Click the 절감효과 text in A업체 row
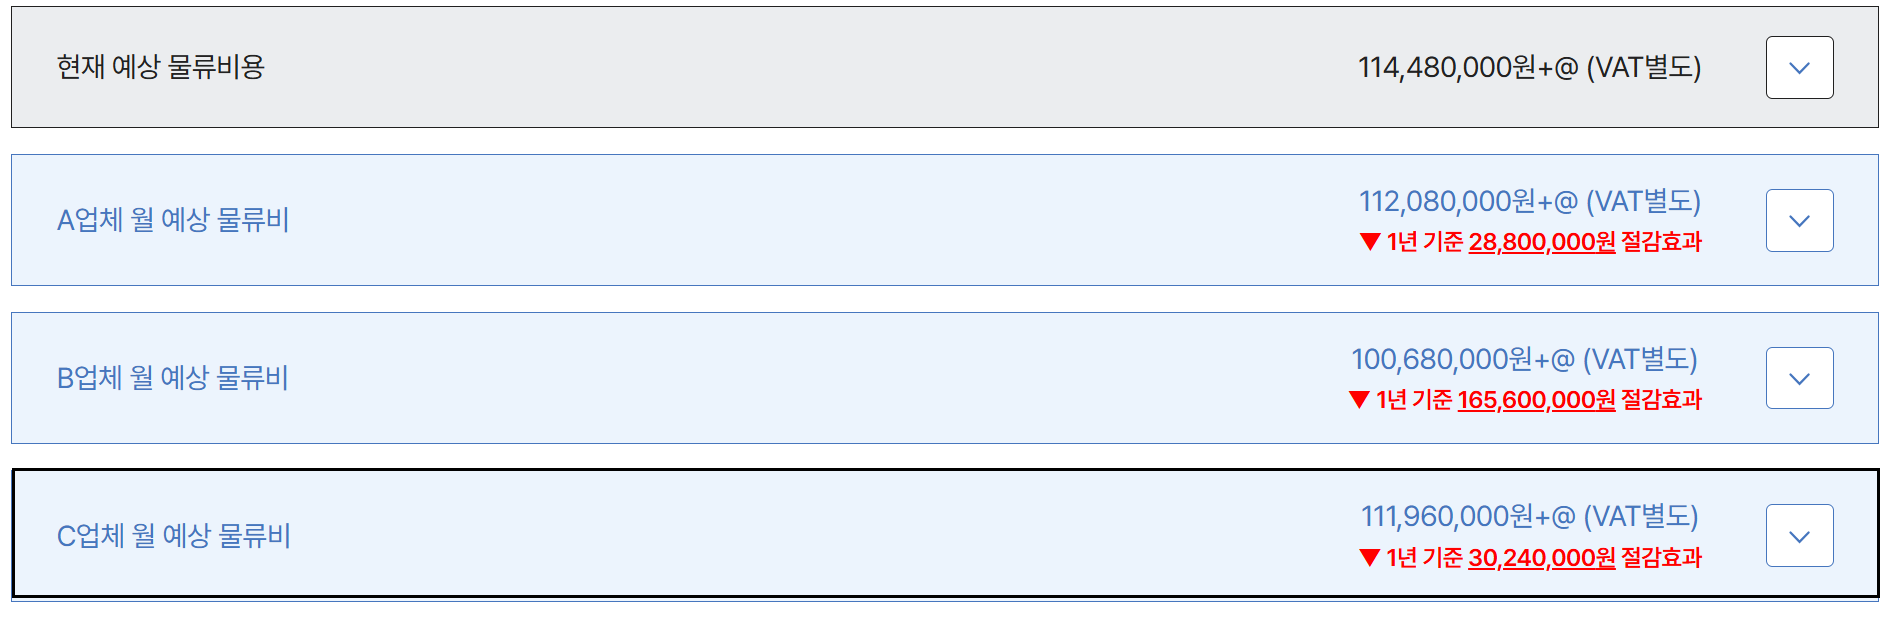 click(x=1661, y=242)
